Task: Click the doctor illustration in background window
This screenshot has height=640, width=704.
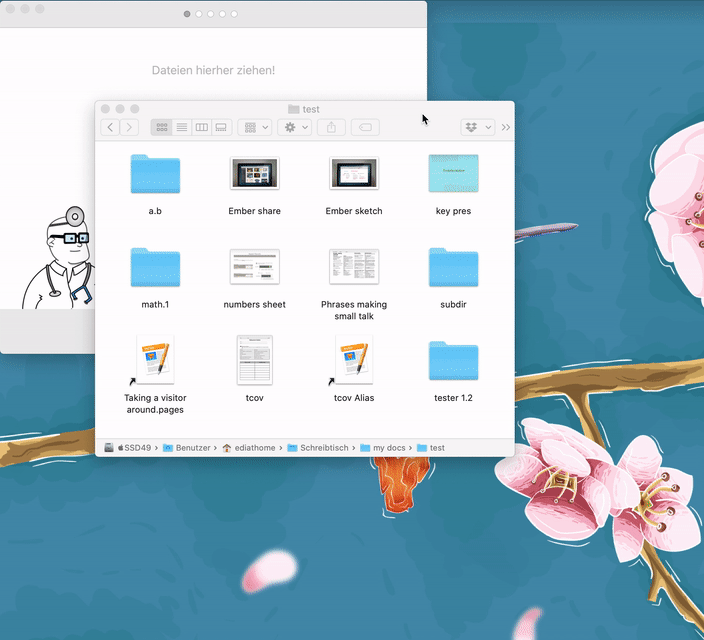Action: point(58,258)
